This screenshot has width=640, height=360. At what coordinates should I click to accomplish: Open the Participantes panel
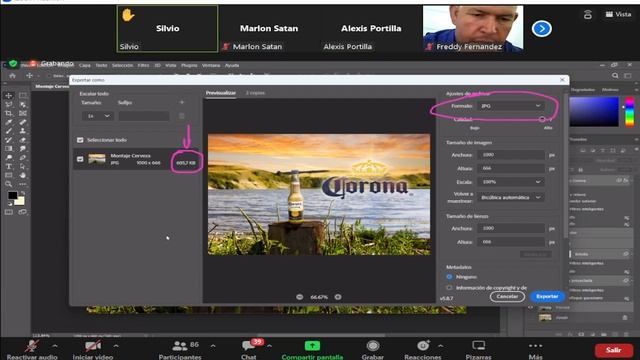(x=180, y=350)
